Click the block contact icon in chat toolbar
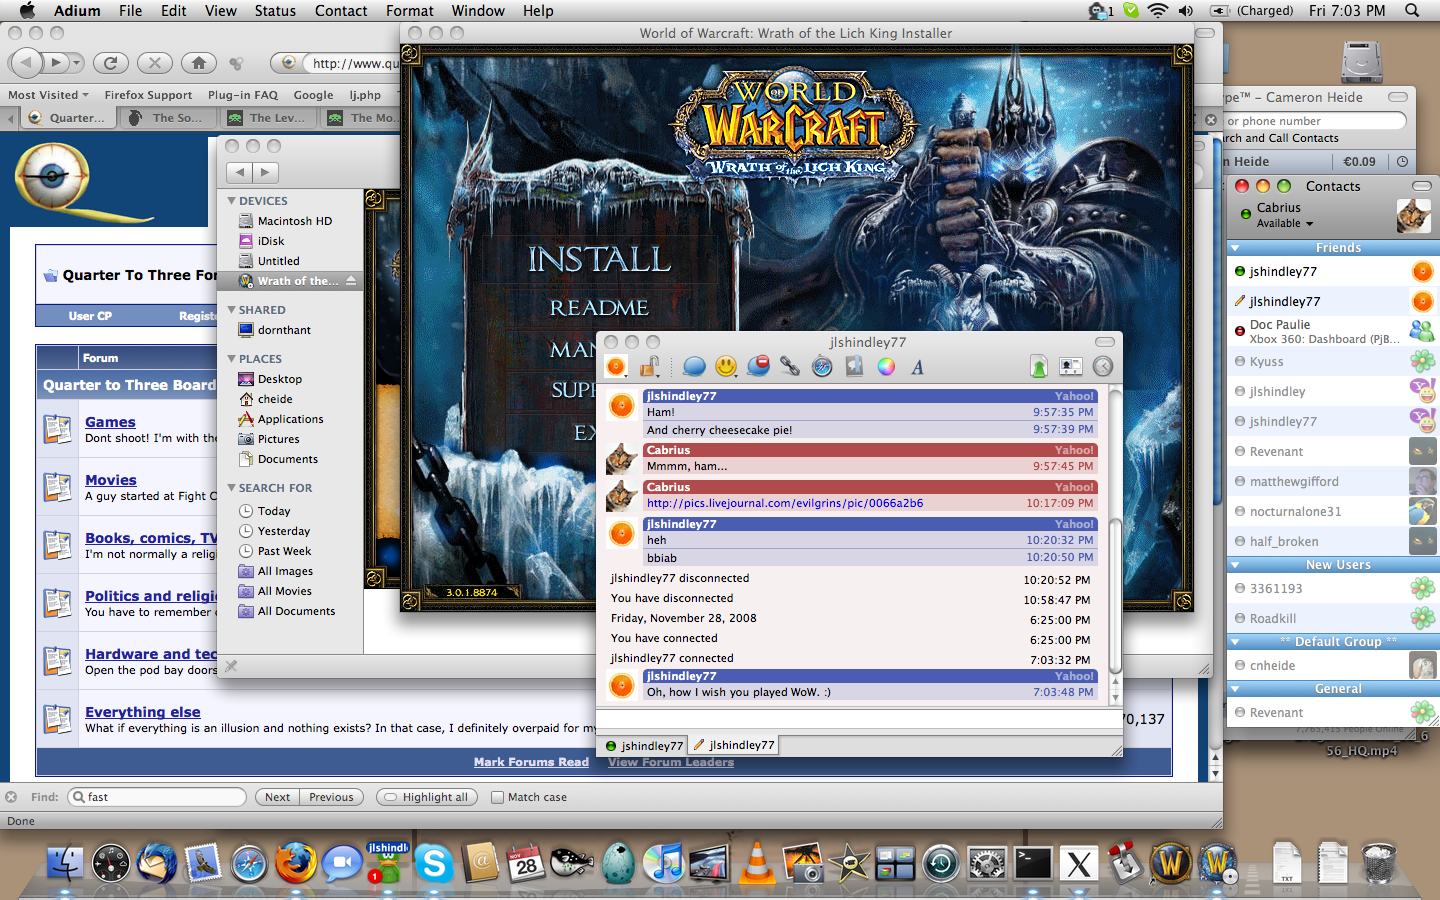 click(758, 367)
